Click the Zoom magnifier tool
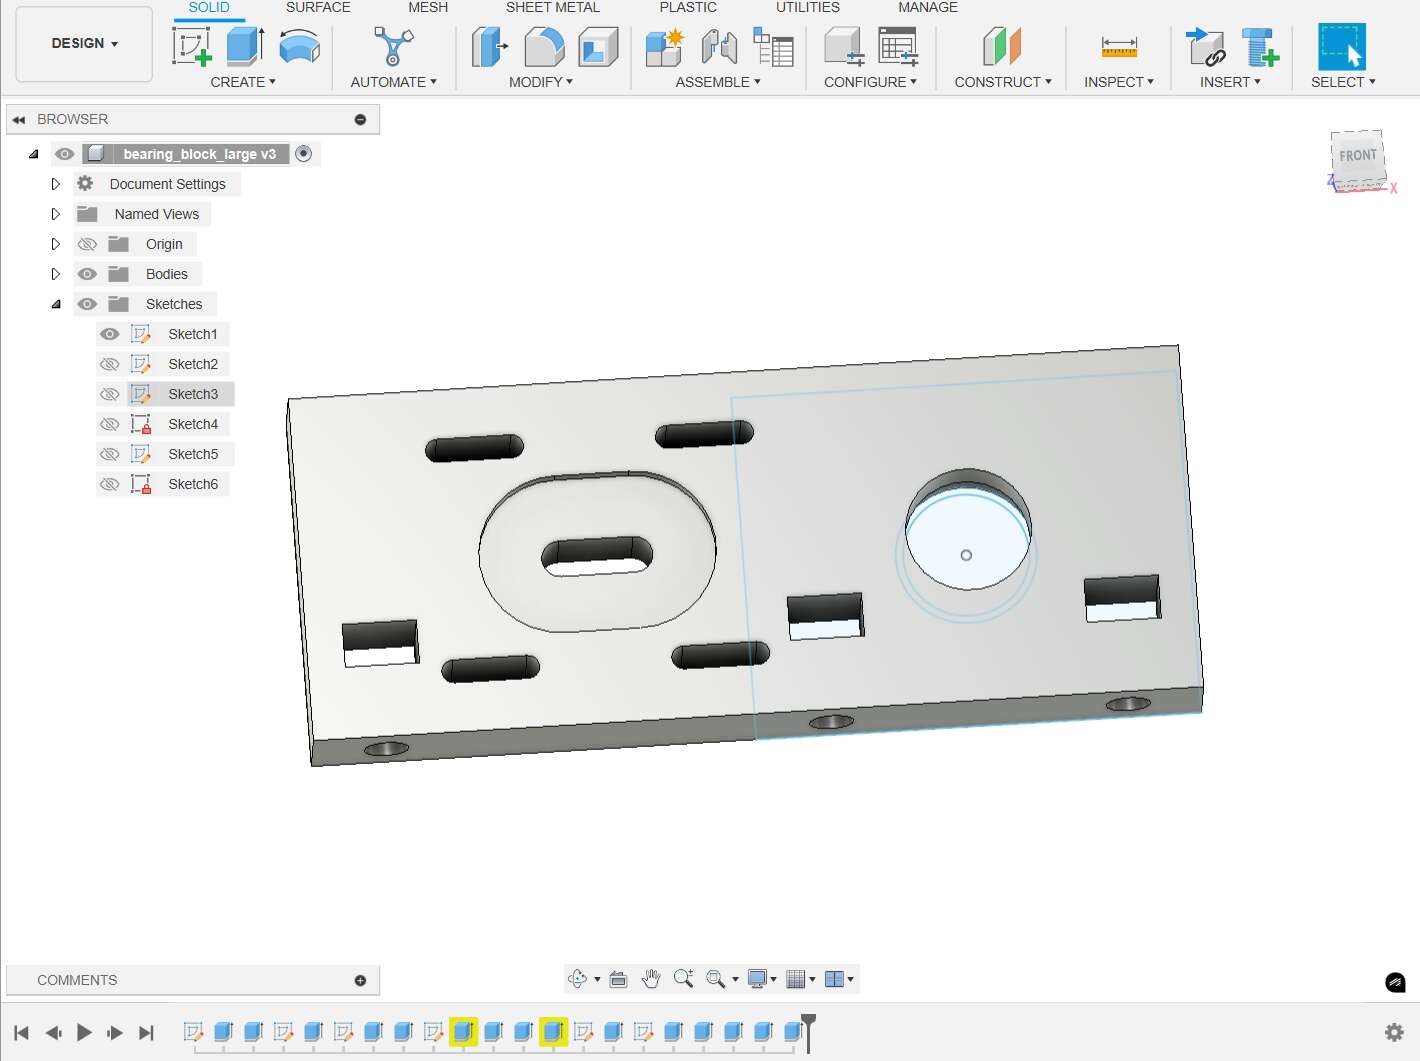 [683, 978]
